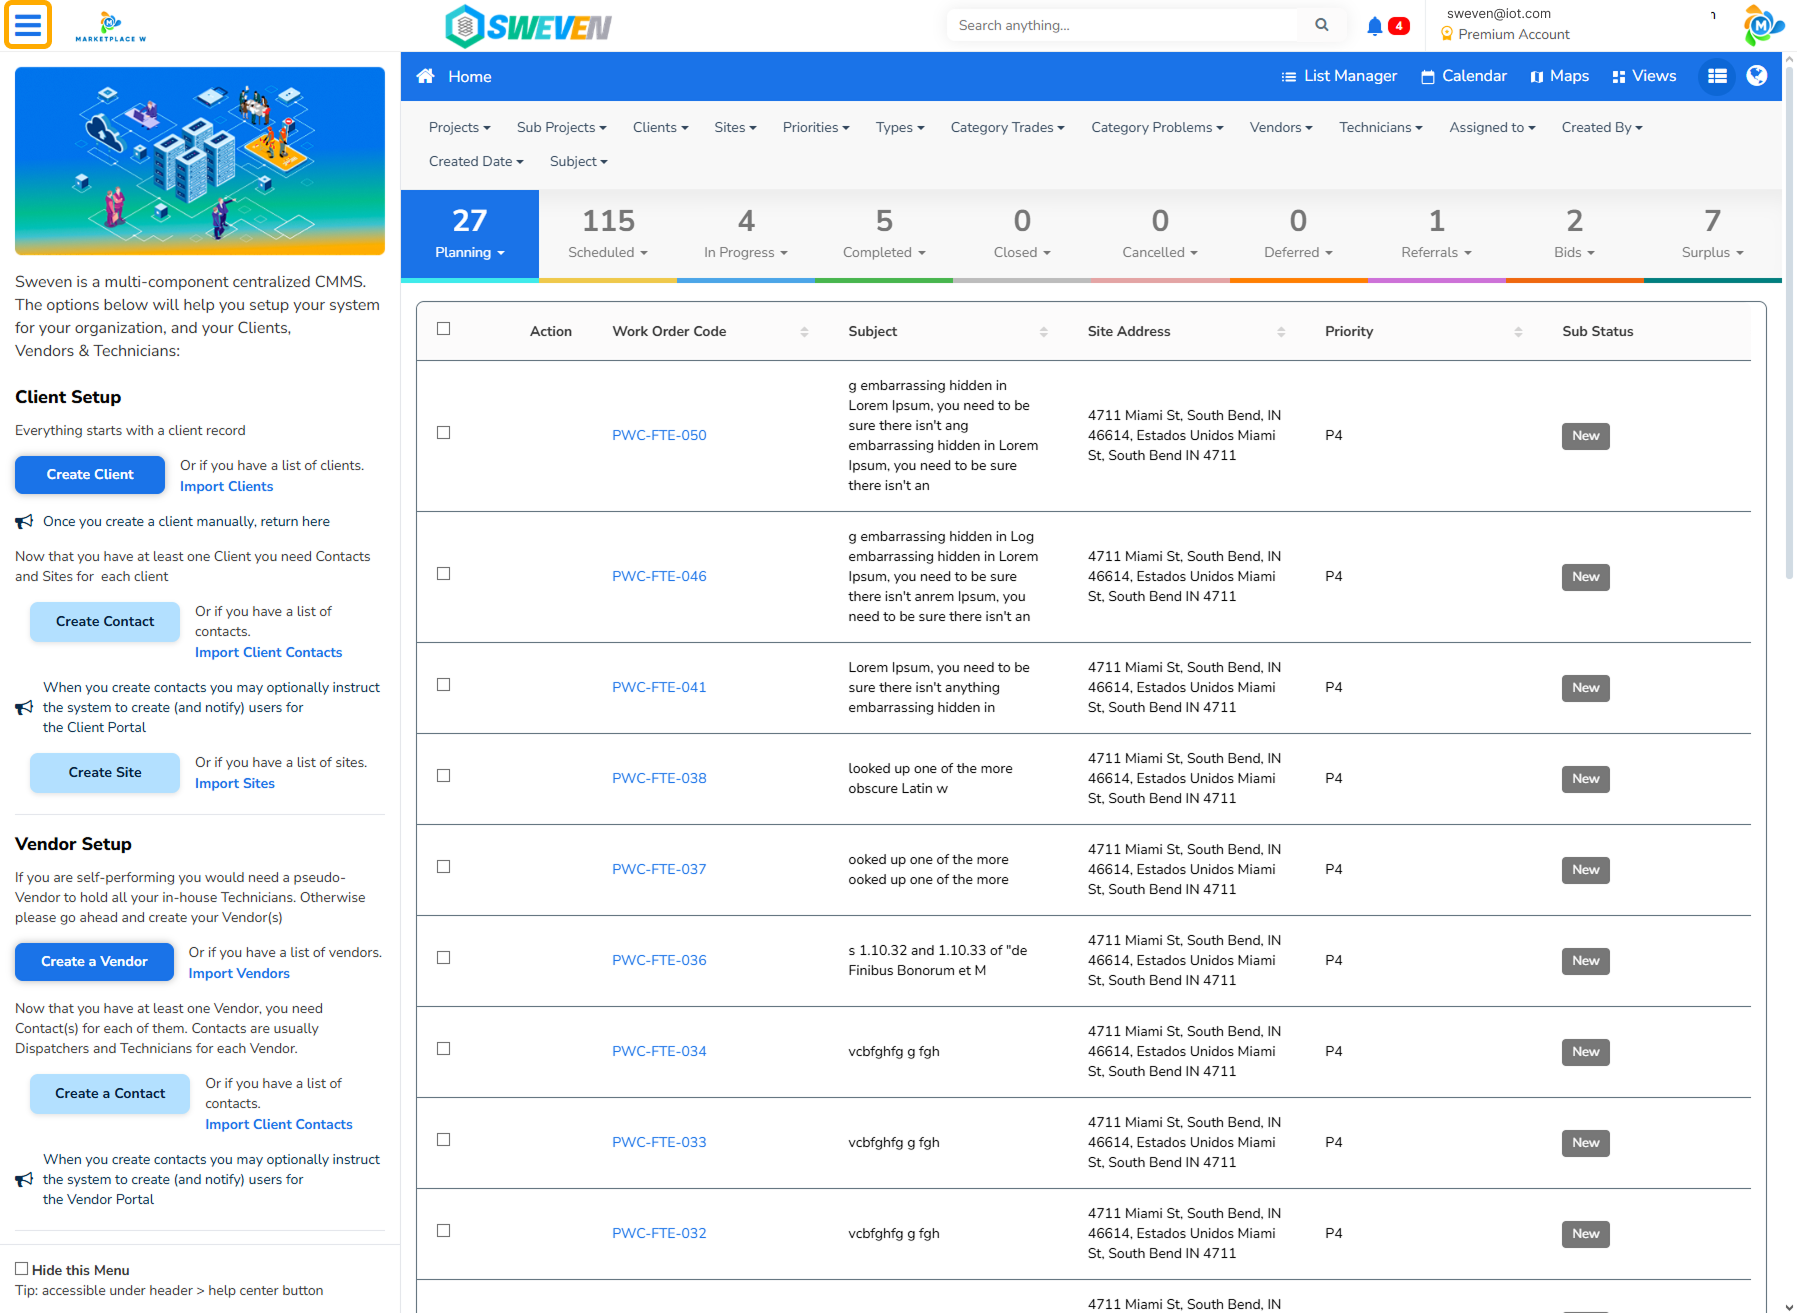This screenshot has height=1313, width=1797.
Task: Expand the Vendors filter dropdown
Action: pyautogui.click(x=1281, y=127)
